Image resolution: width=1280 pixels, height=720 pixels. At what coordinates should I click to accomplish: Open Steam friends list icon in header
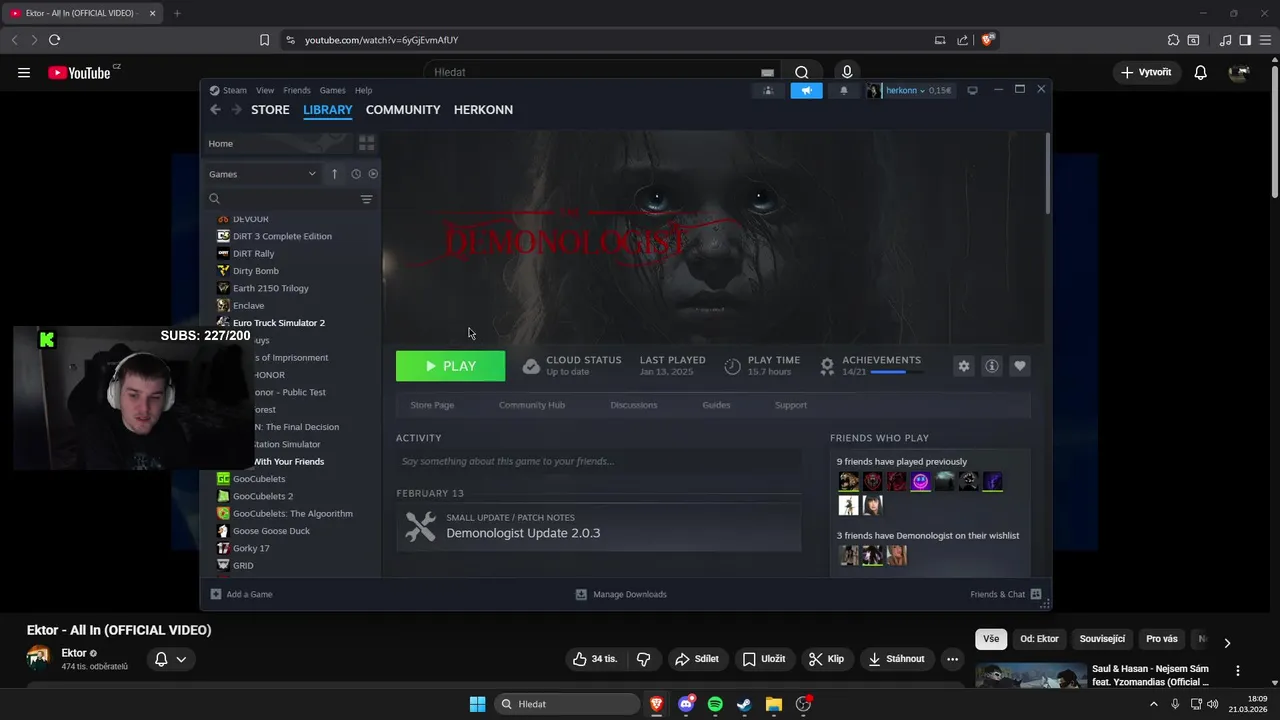coord(768,90)
